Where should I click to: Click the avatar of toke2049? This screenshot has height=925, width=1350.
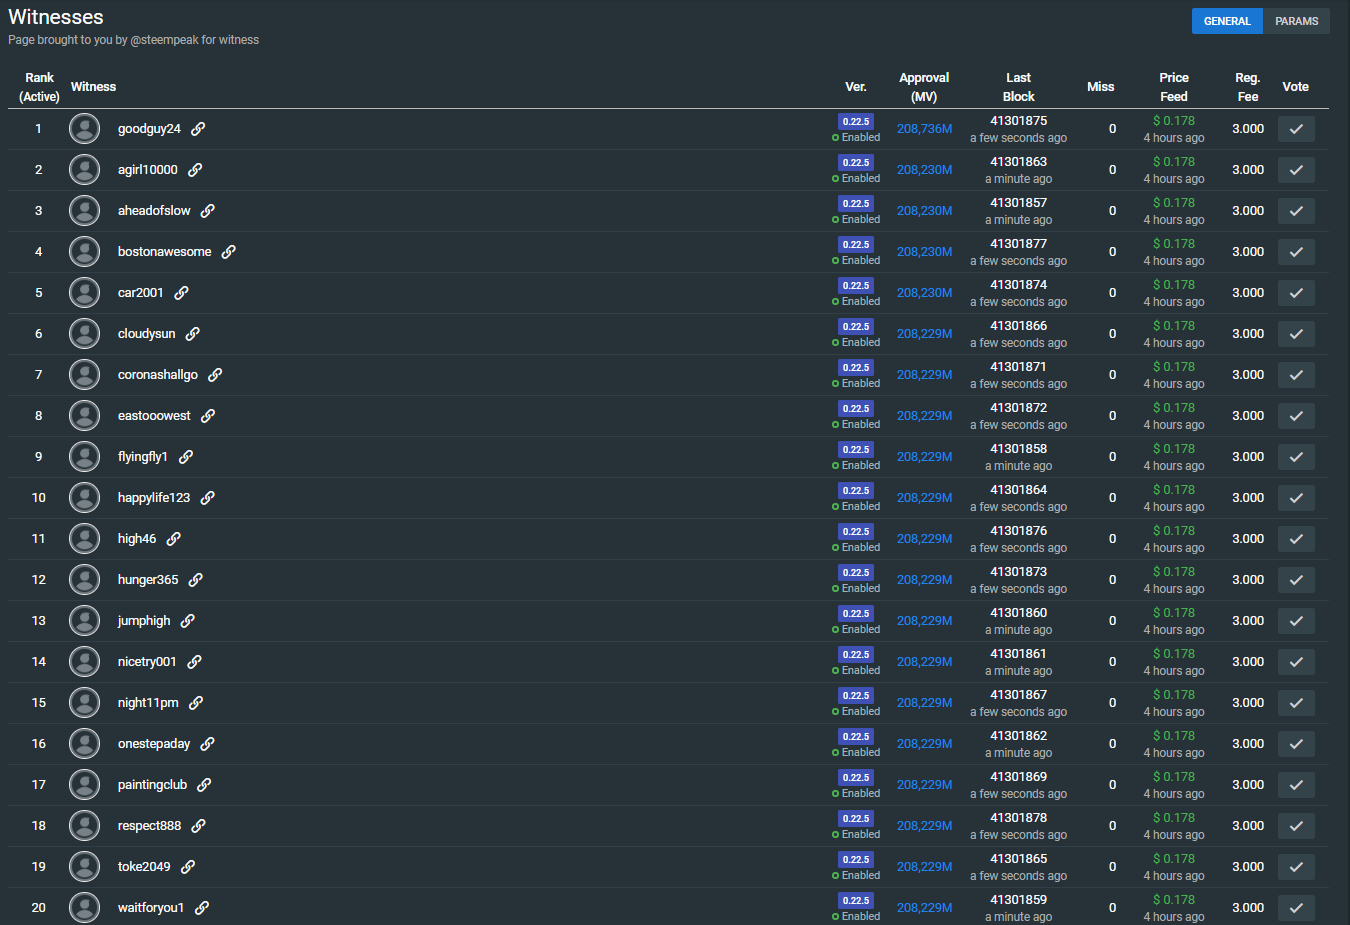click(x=85, y=867)
